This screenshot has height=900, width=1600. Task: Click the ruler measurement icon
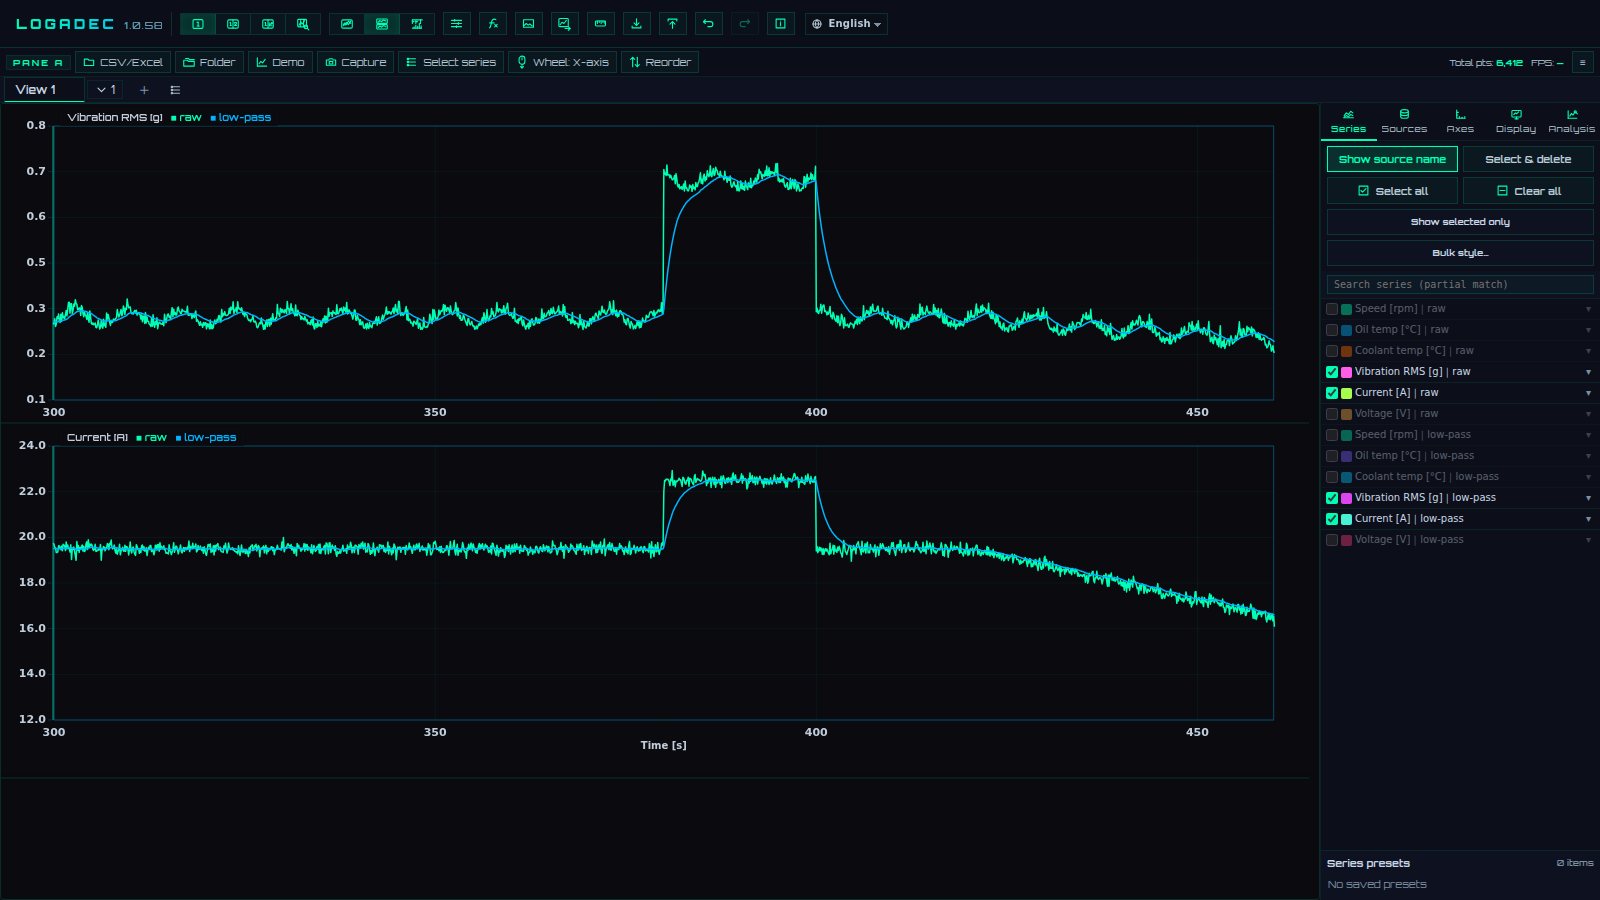(600, 24)
